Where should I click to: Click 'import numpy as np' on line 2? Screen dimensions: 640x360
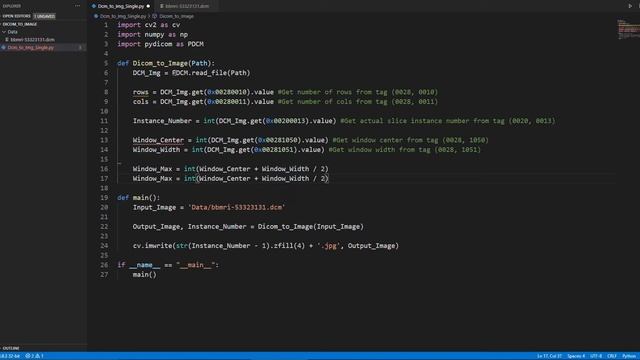(153, 35)
